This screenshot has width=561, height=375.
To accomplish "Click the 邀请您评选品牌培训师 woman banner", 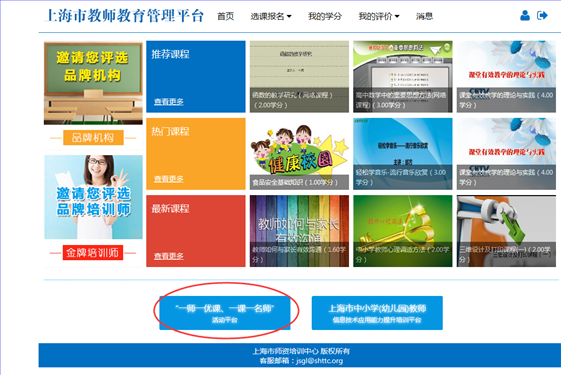I will click(93, 197).
